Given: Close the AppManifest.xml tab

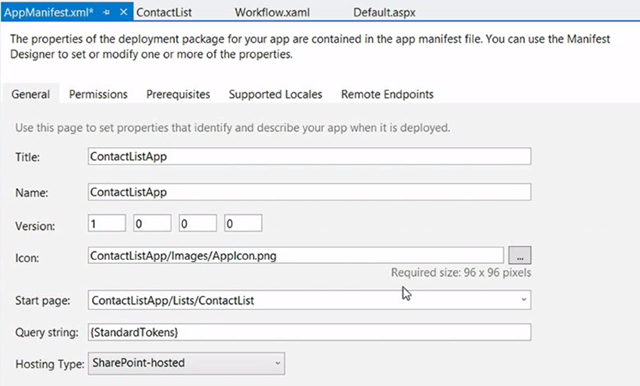Looking at the screenshot, I should [x=123, y=12].
